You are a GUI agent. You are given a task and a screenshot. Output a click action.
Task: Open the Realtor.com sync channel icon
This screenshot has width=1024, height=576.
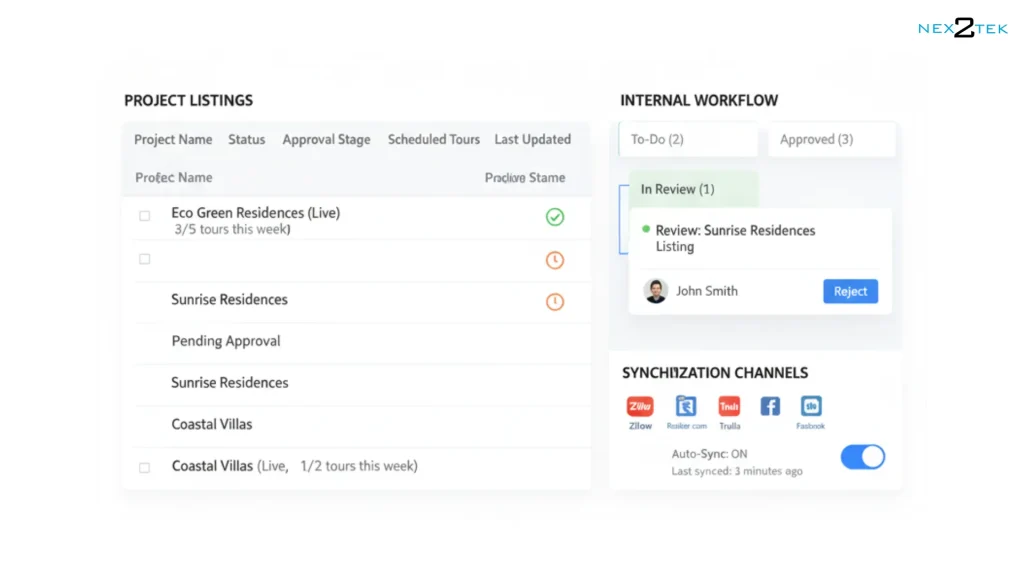pos(686,406)
